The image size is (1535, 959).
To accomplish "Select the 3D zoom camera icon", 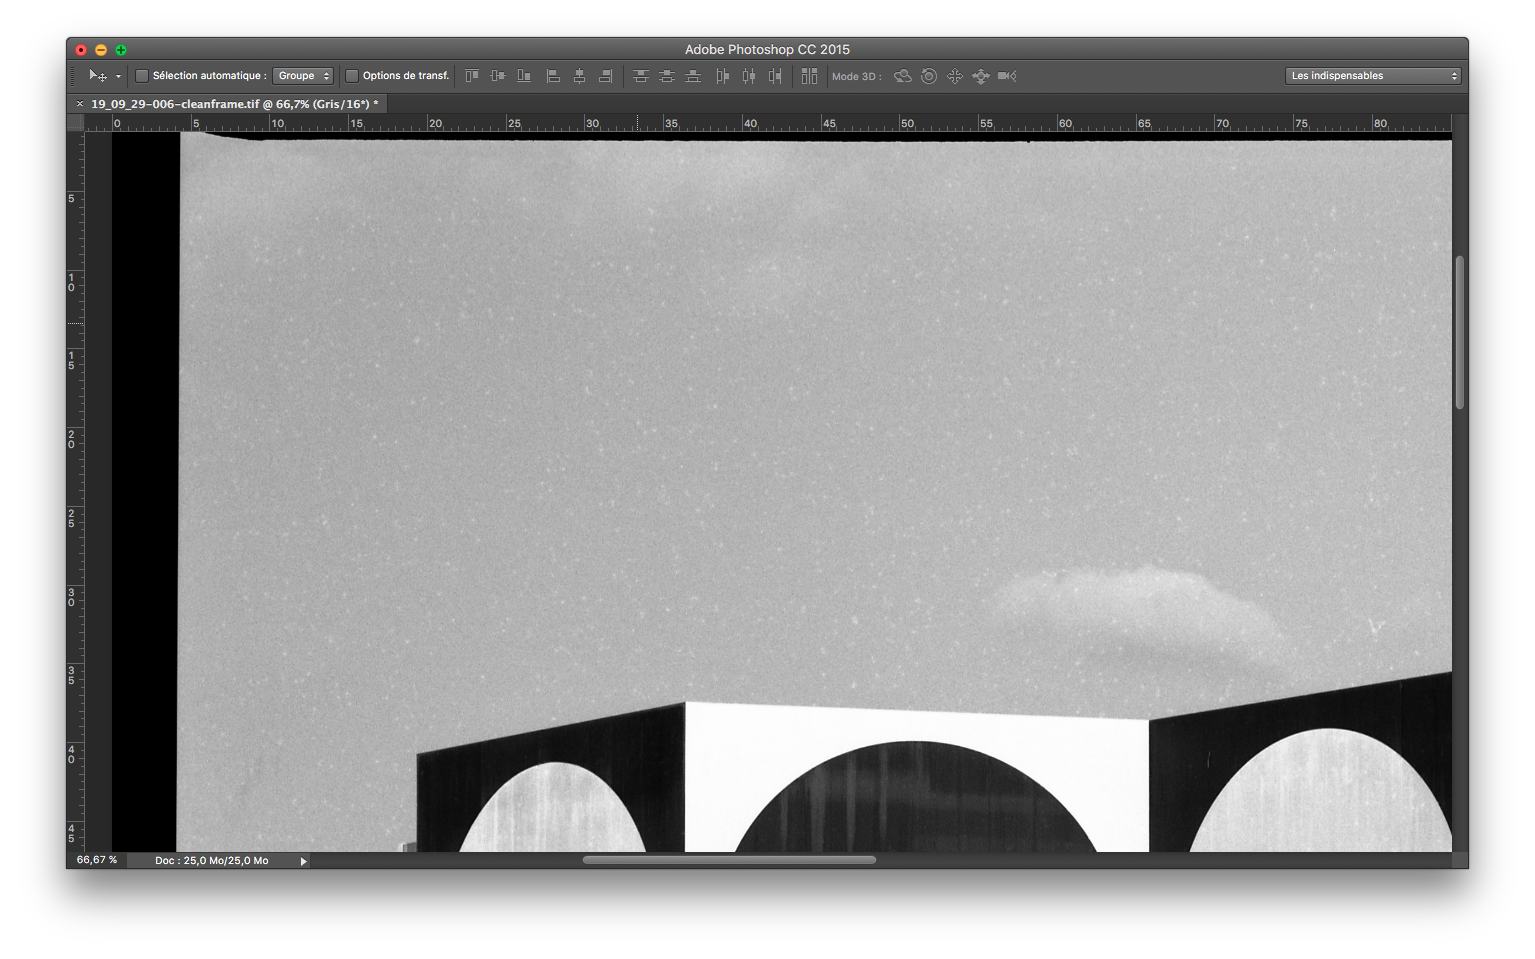I will point(1007,76).
